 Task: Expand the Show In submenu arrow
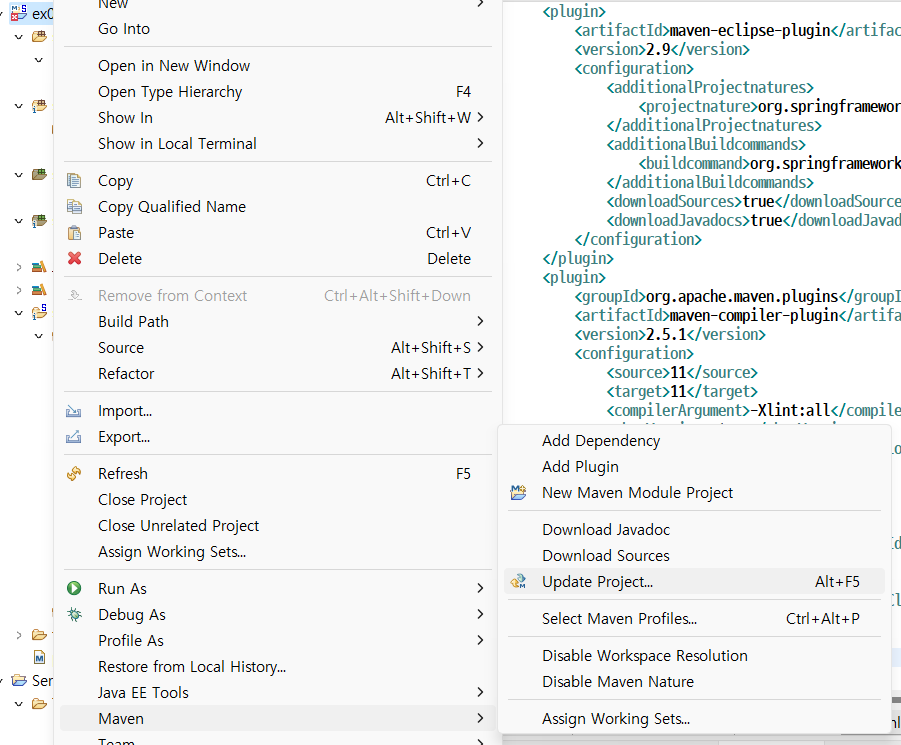pyautogui.click(x=480, y=117)
